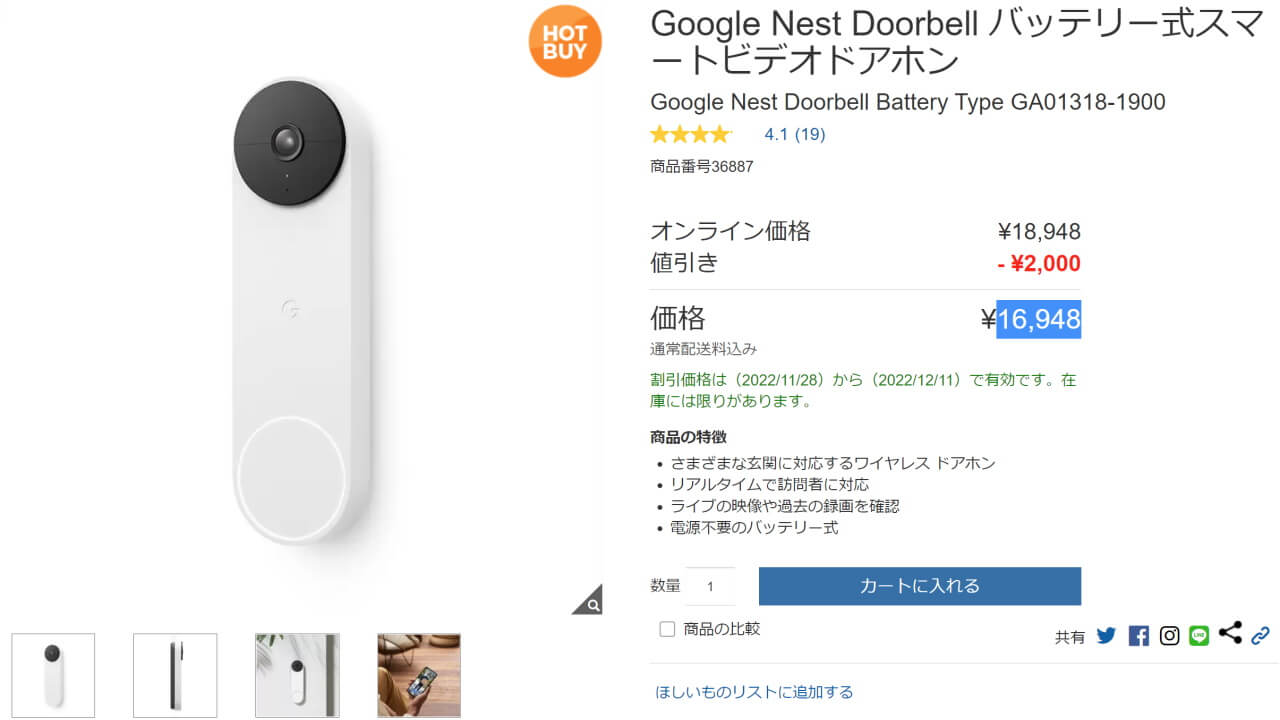Share product on Facebook

tap(1138, 634)
